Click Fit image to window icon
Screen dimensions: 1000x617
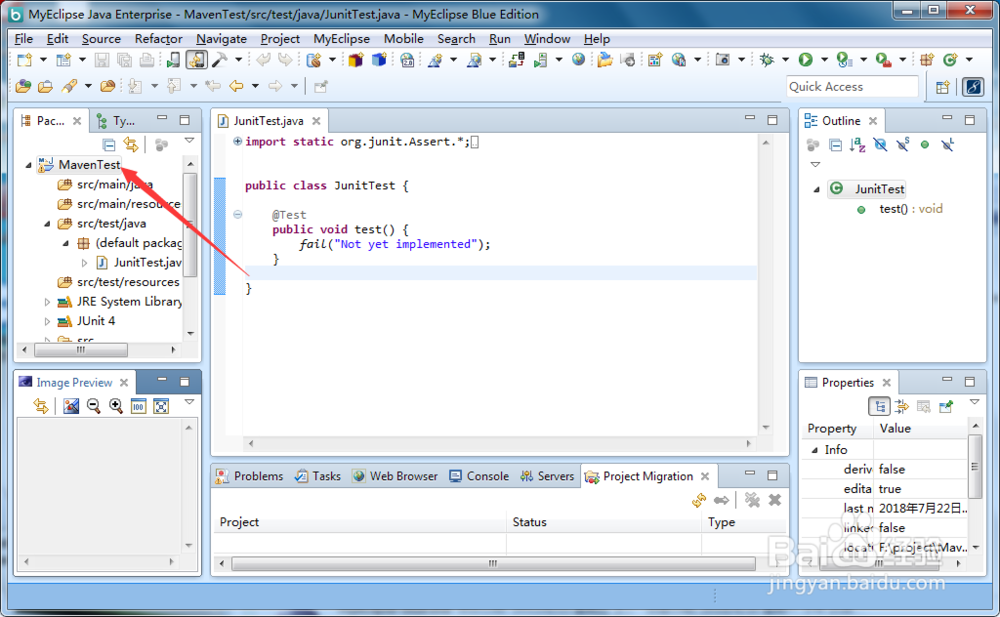tap(161, 406)
